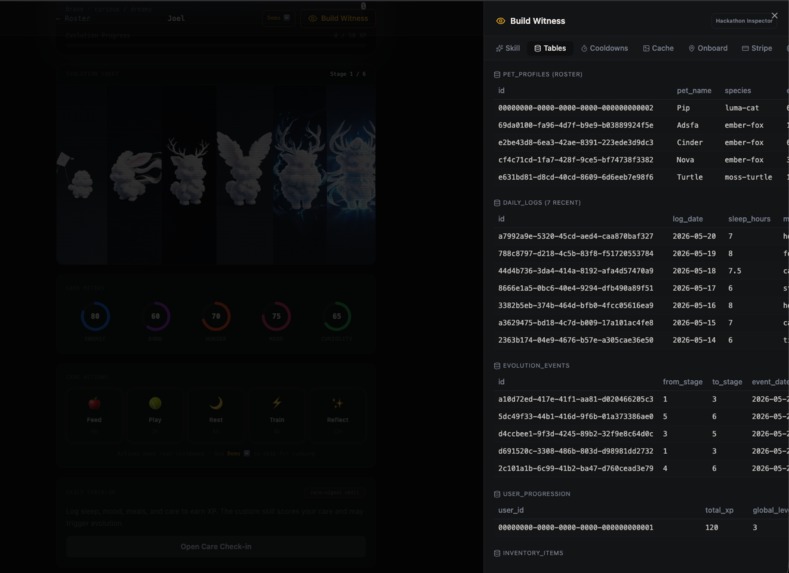Click log date 2026-05-20
The image size is (789, 573).
(694, 236)
